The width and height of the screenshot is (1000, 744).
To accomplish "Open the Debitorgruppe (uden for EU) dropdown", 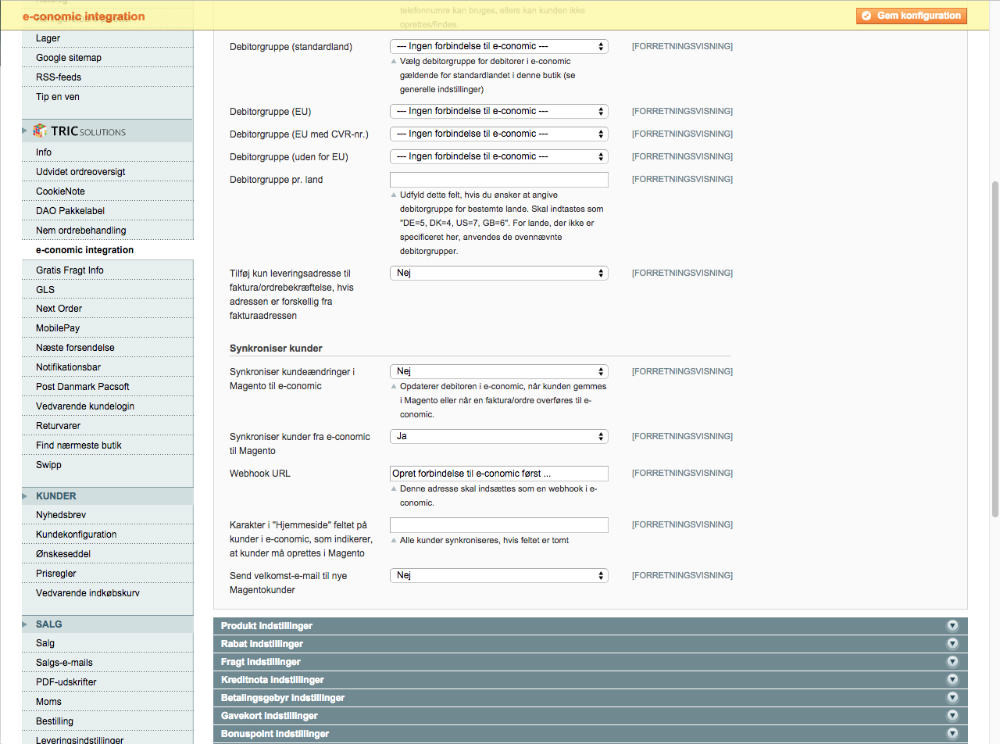I will click(498, 156).
